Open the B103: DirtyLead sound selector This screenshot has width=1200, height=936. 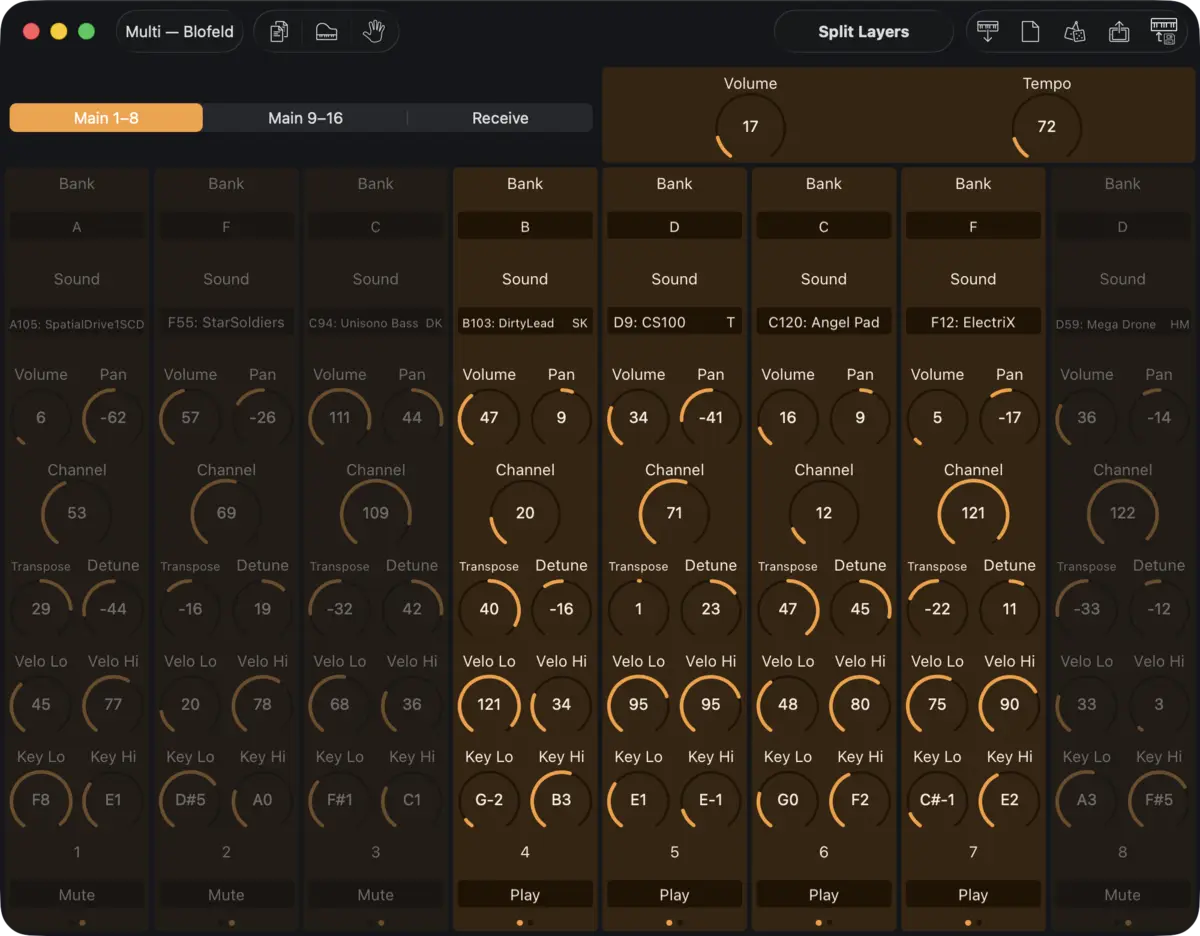[x=525, y=322]
